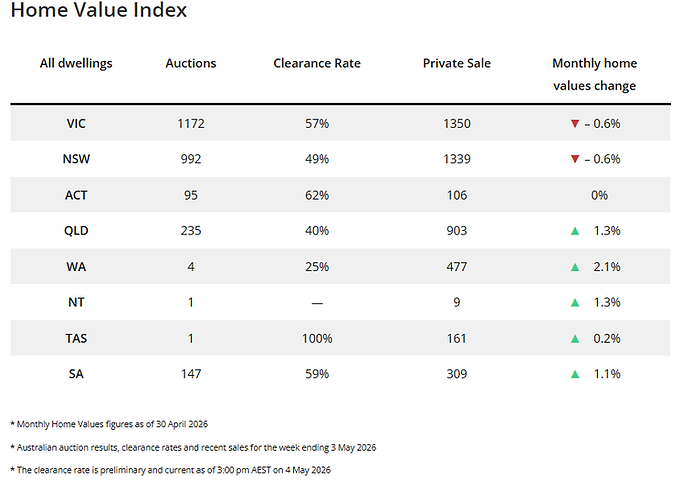
Task: Select the WA row label
Action: 76,267
